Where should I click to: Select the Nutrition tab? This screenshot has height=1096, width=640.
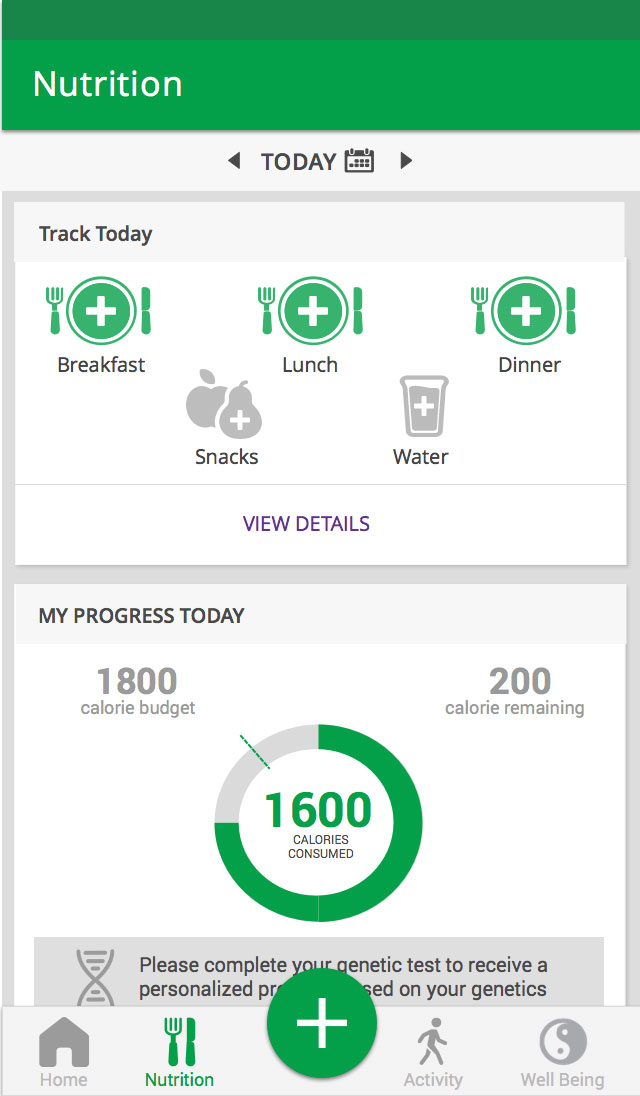(180, 1054)
